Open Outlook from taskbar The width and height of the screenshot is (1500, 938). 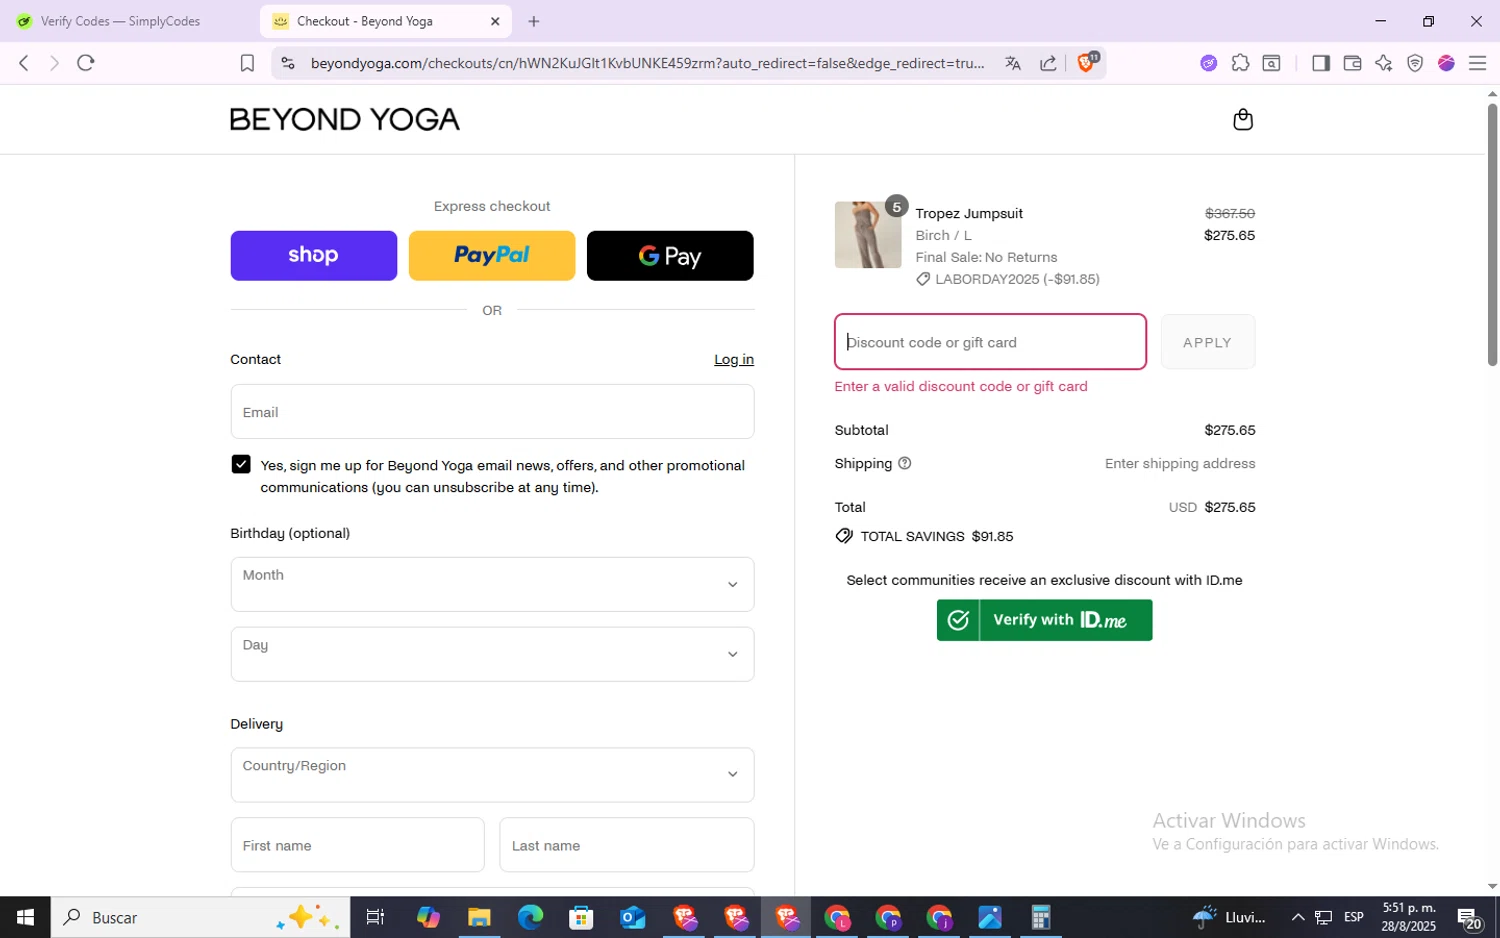coord(632,917)
